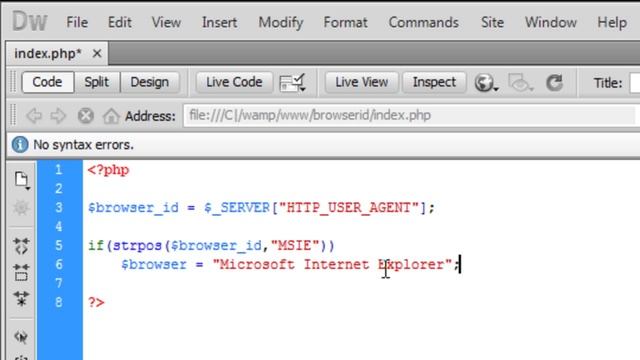Click the browser Back arrow icon
Screen dimensions: 640x360
(x=34, y=116)
